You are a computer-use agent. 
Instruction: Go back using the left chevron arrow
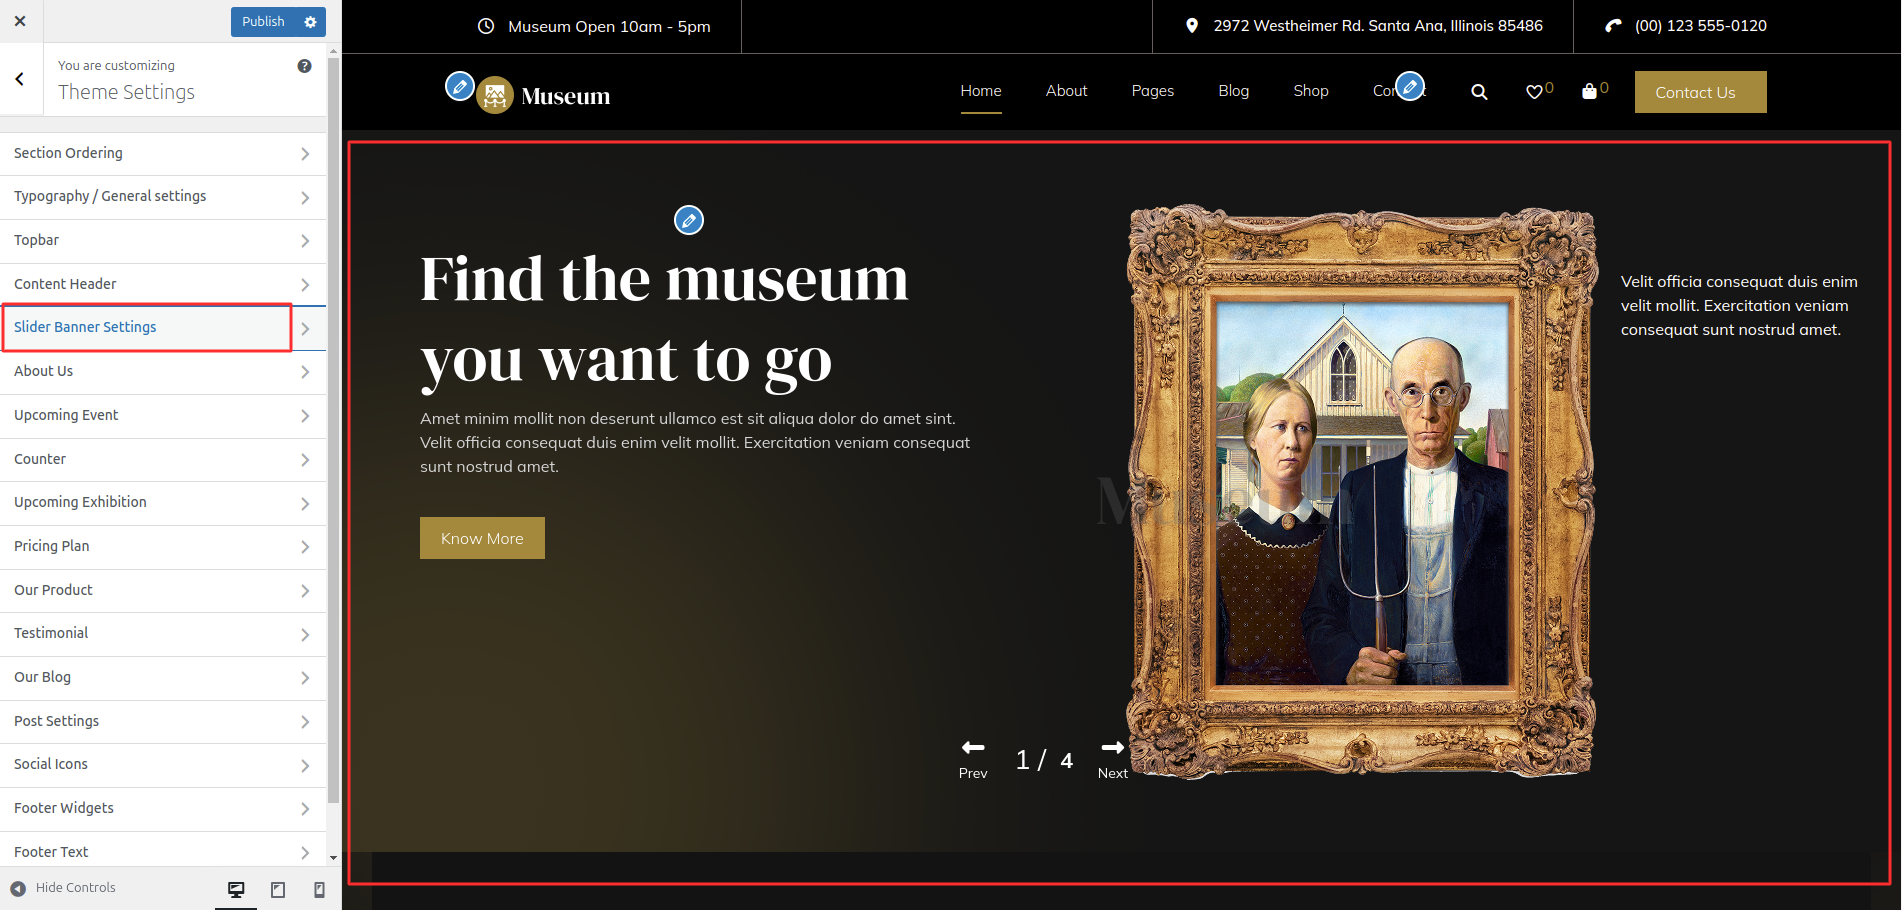click(20, 79)
